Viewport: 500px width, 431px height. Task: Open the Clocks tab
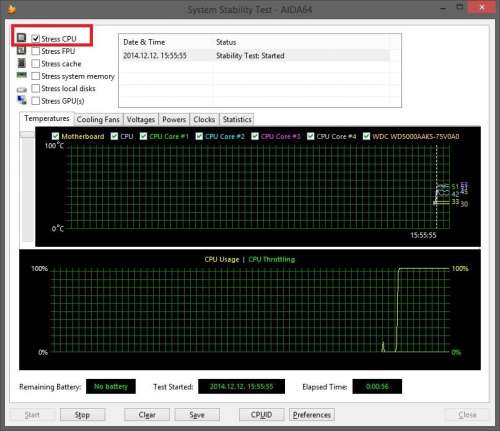point(204,119)
